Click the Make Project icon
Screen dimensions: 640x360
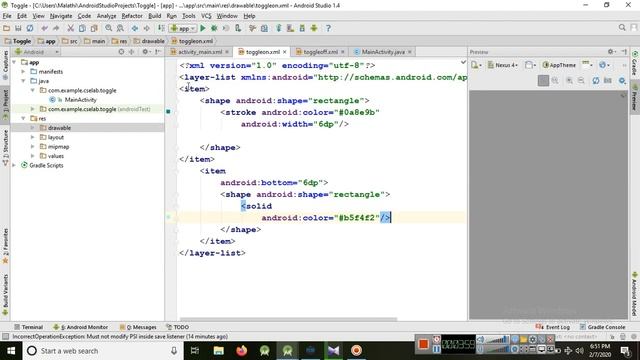[161, 28]
